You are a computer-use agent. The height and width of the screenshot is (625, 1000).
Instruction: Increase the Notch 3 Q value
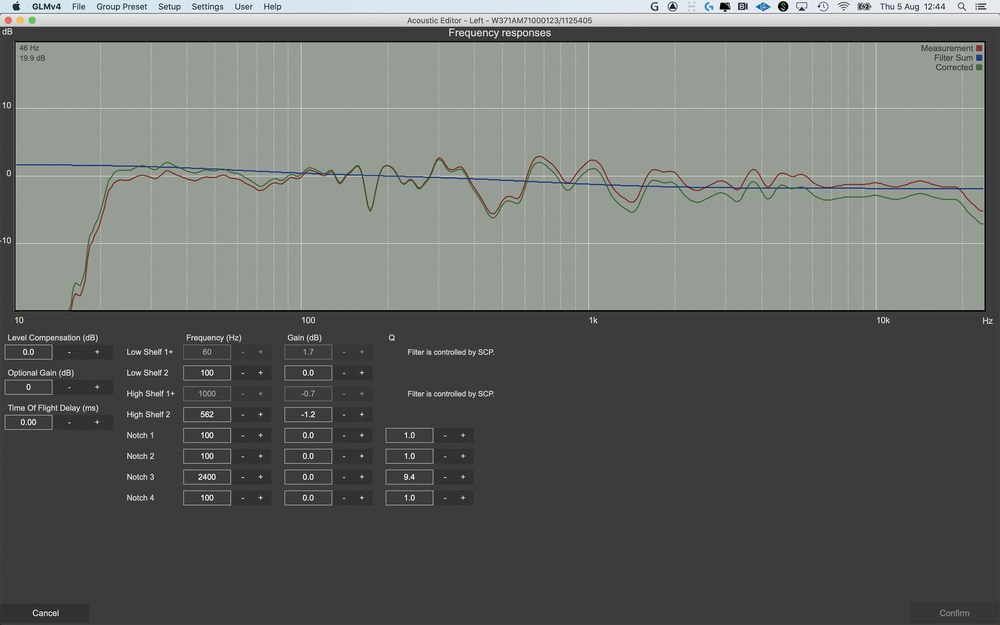pos(463,477)
